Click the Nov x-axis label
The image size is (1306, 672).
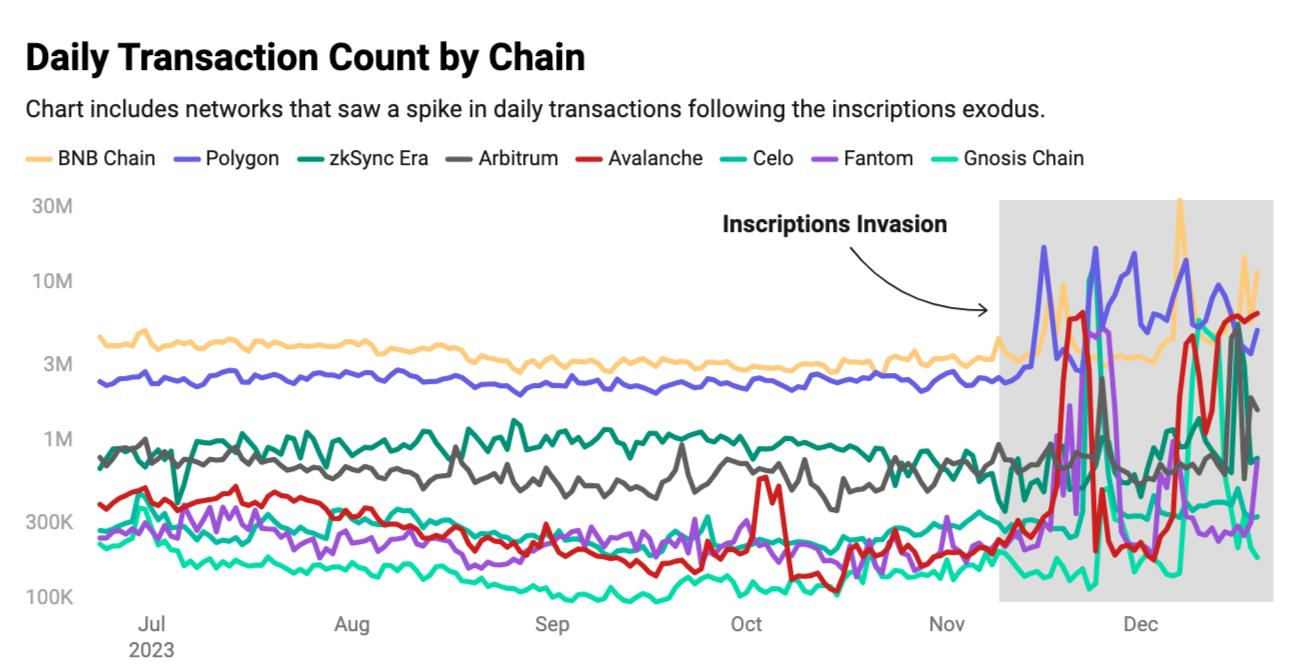pyautogui.click(x=946, y=625)
